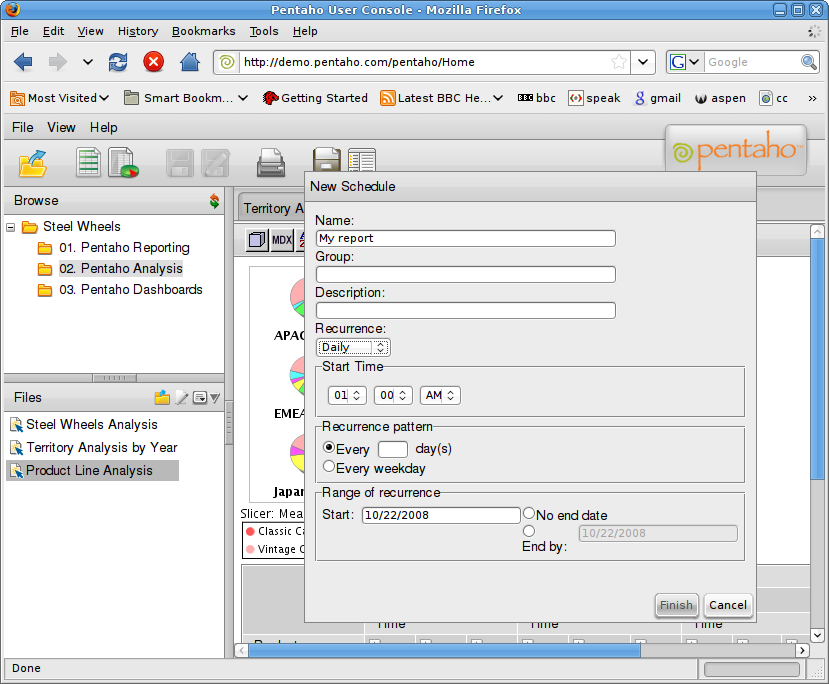Open the Pentaho open-file folder icon

tap(33, 163)
